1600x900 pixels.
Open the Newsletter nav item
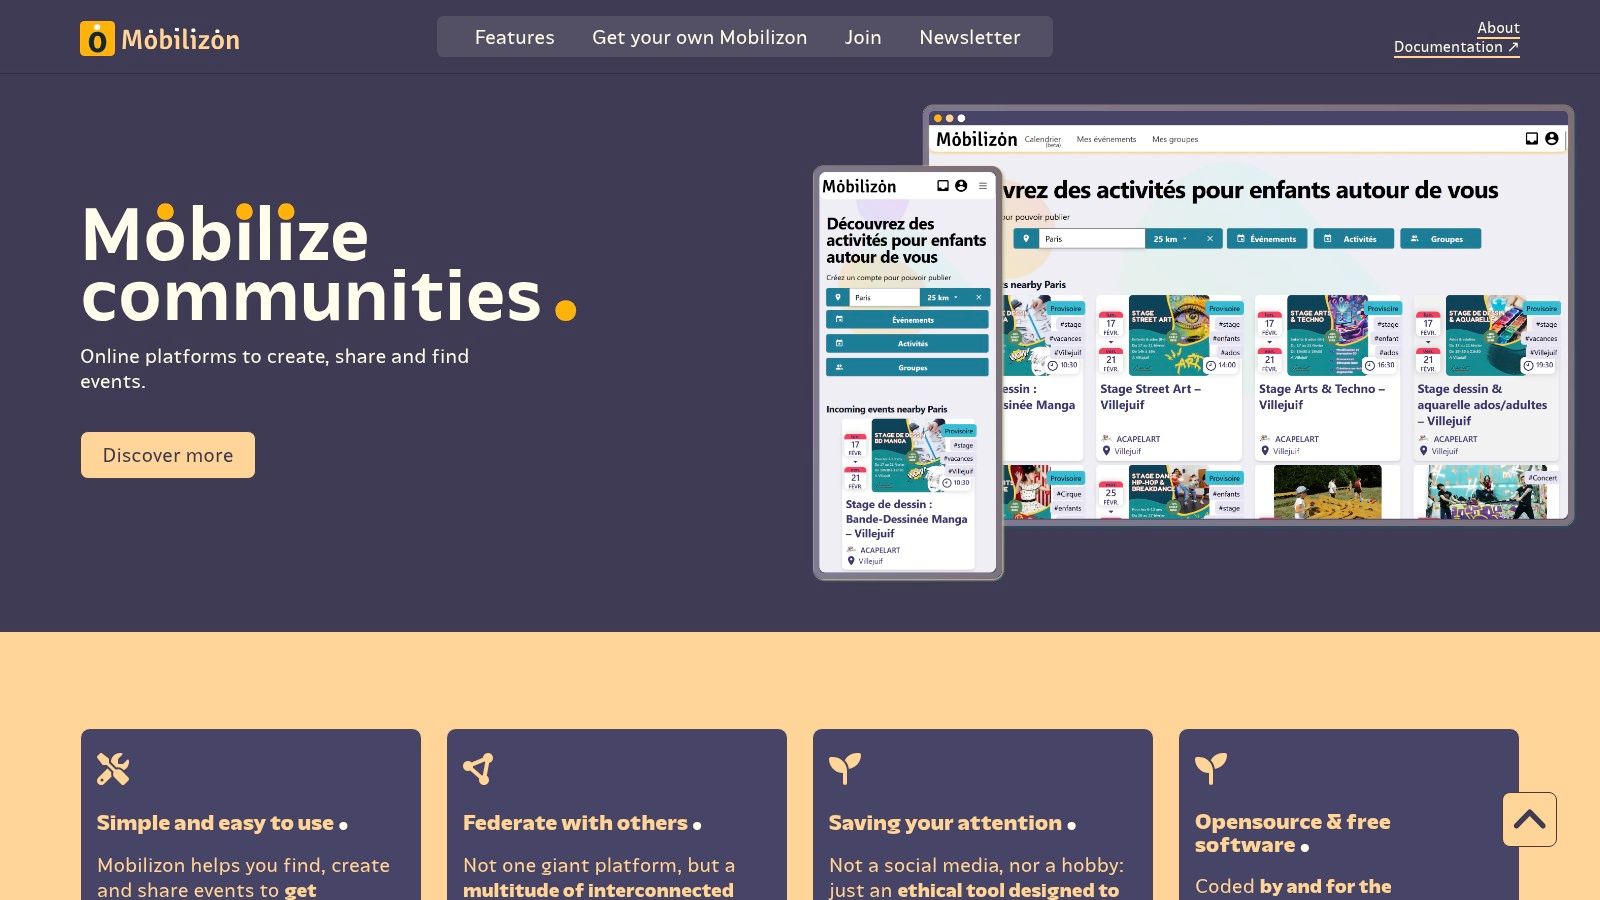969,37
